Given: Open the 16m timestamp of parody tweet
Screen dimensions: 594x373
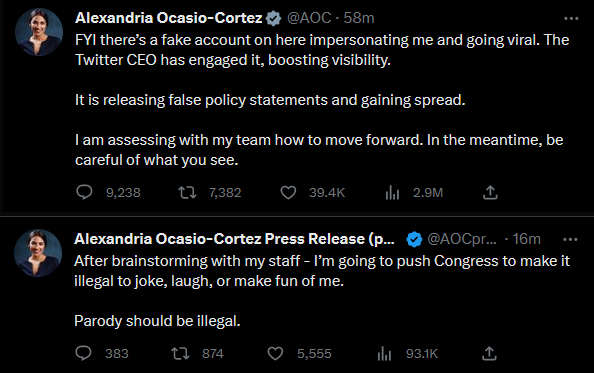Looking at the screenshot, I should click(x=527, y=239).
